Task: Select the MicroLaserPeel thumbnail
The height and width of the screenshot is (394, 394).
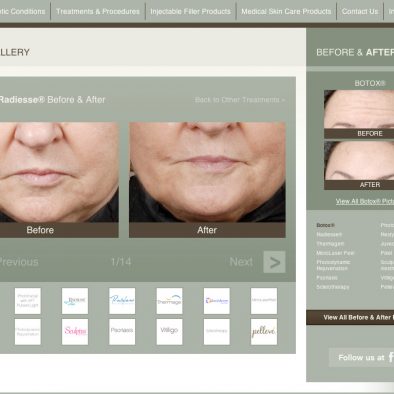Action: click(264, 301)
